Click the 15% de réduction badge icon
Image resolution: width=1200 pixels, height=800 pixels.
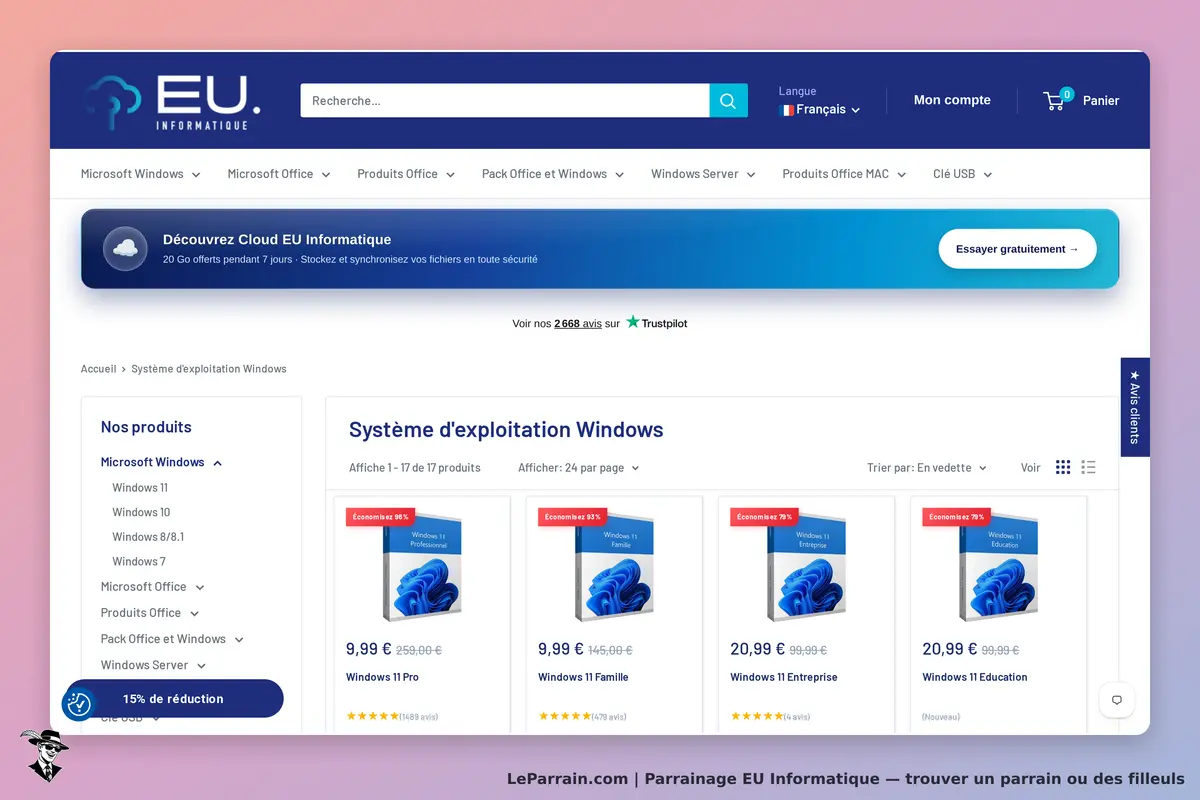pyautogui.click(x=79, y=704)
